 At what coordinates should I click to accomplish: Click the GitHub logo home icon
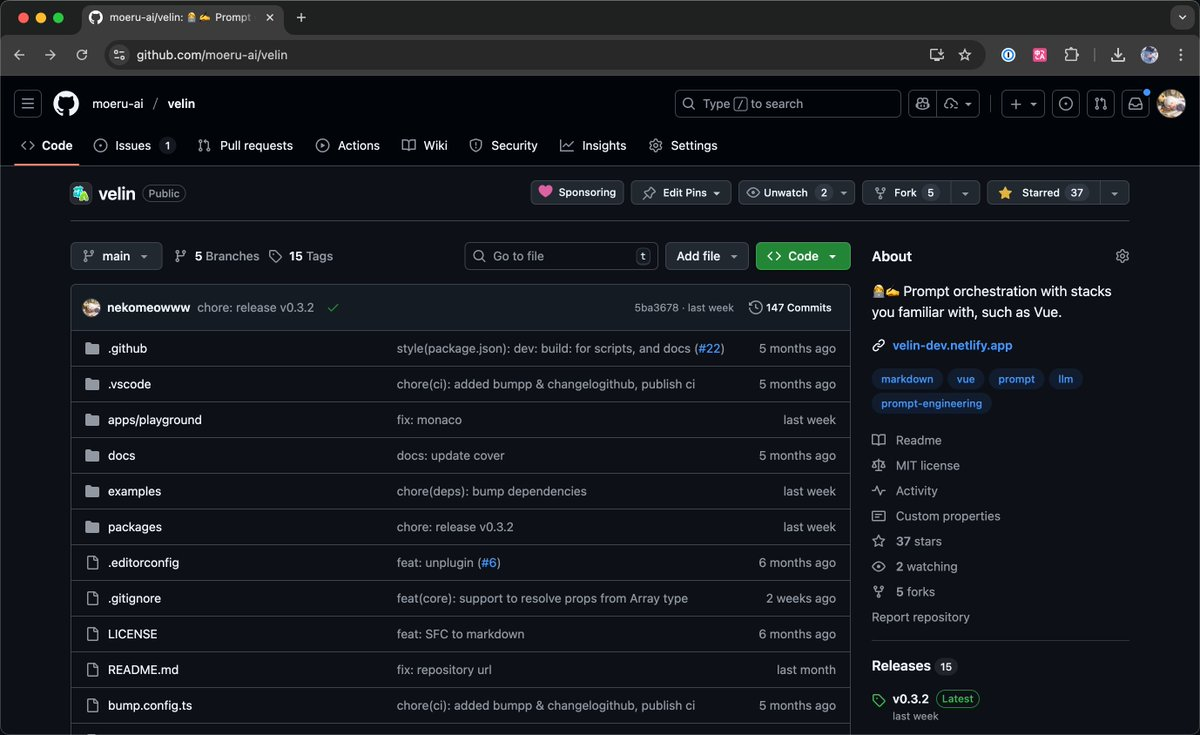(x=66, y=104)
